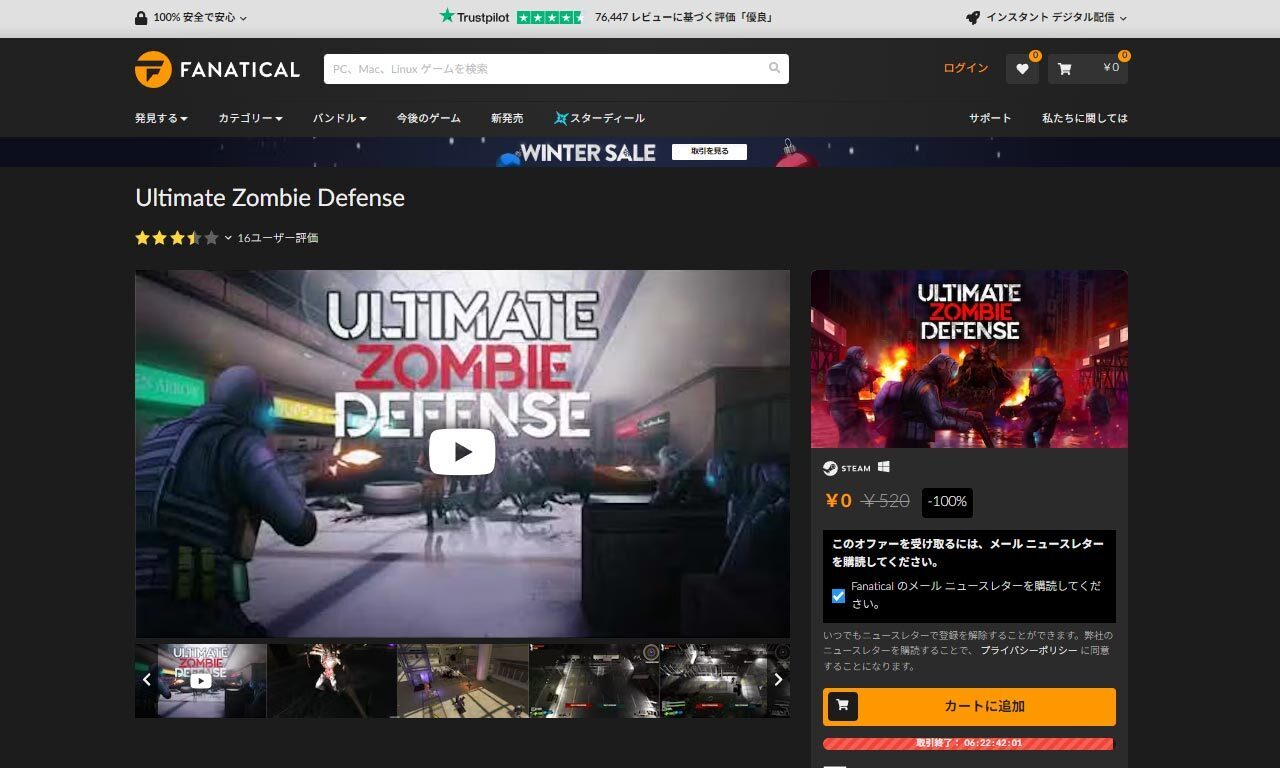Click the -100% discount badge
Image resolution: width=1280 pixels, height=768 pixels.
pyautogui.click(x=947, y=502)
